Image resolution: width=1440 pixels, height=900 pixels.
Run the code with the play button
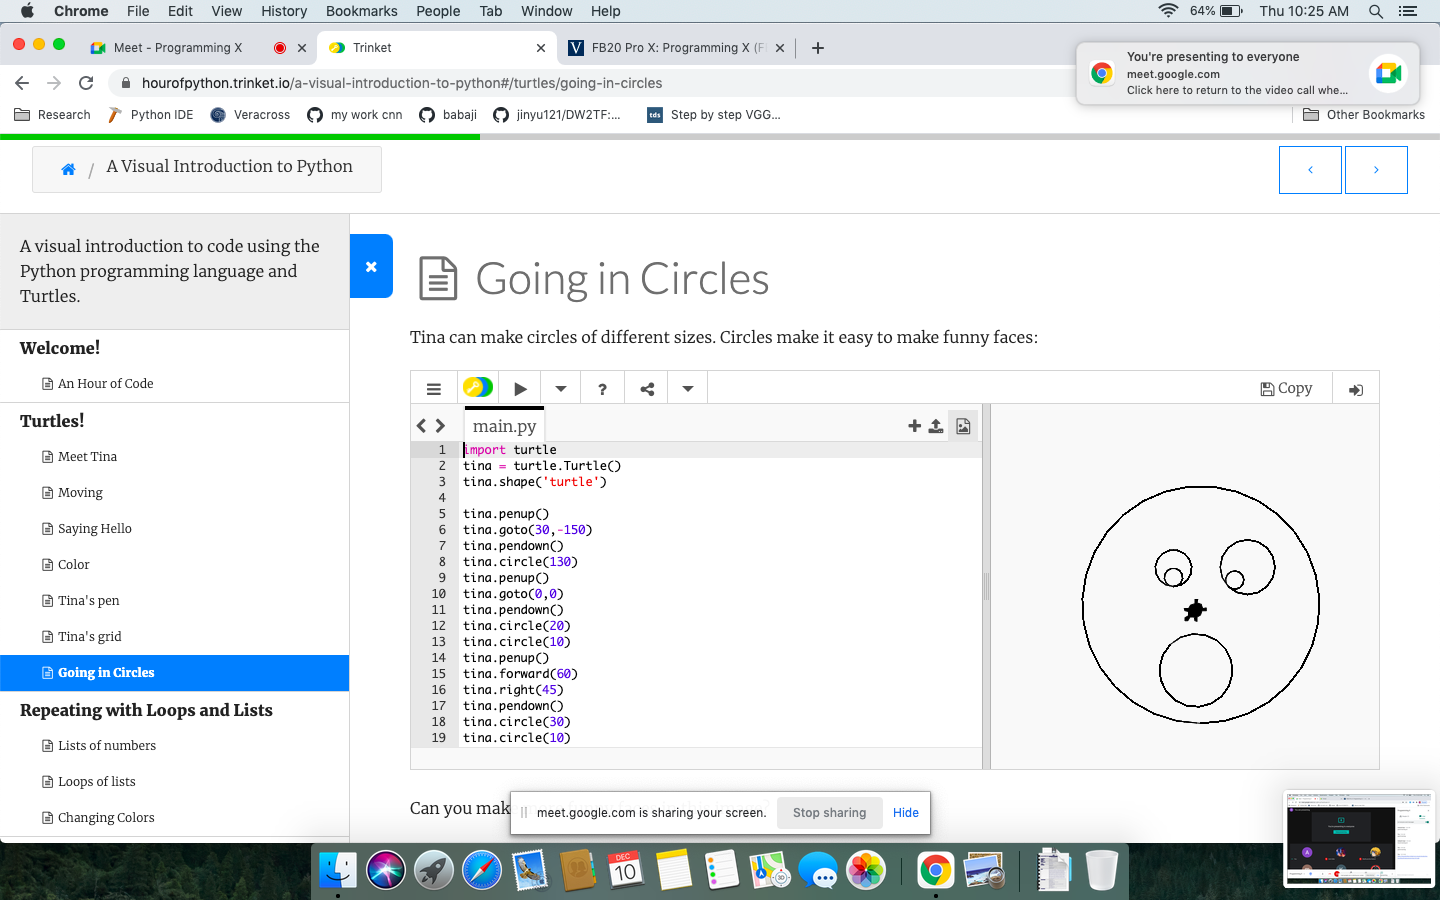coord(520,389)
